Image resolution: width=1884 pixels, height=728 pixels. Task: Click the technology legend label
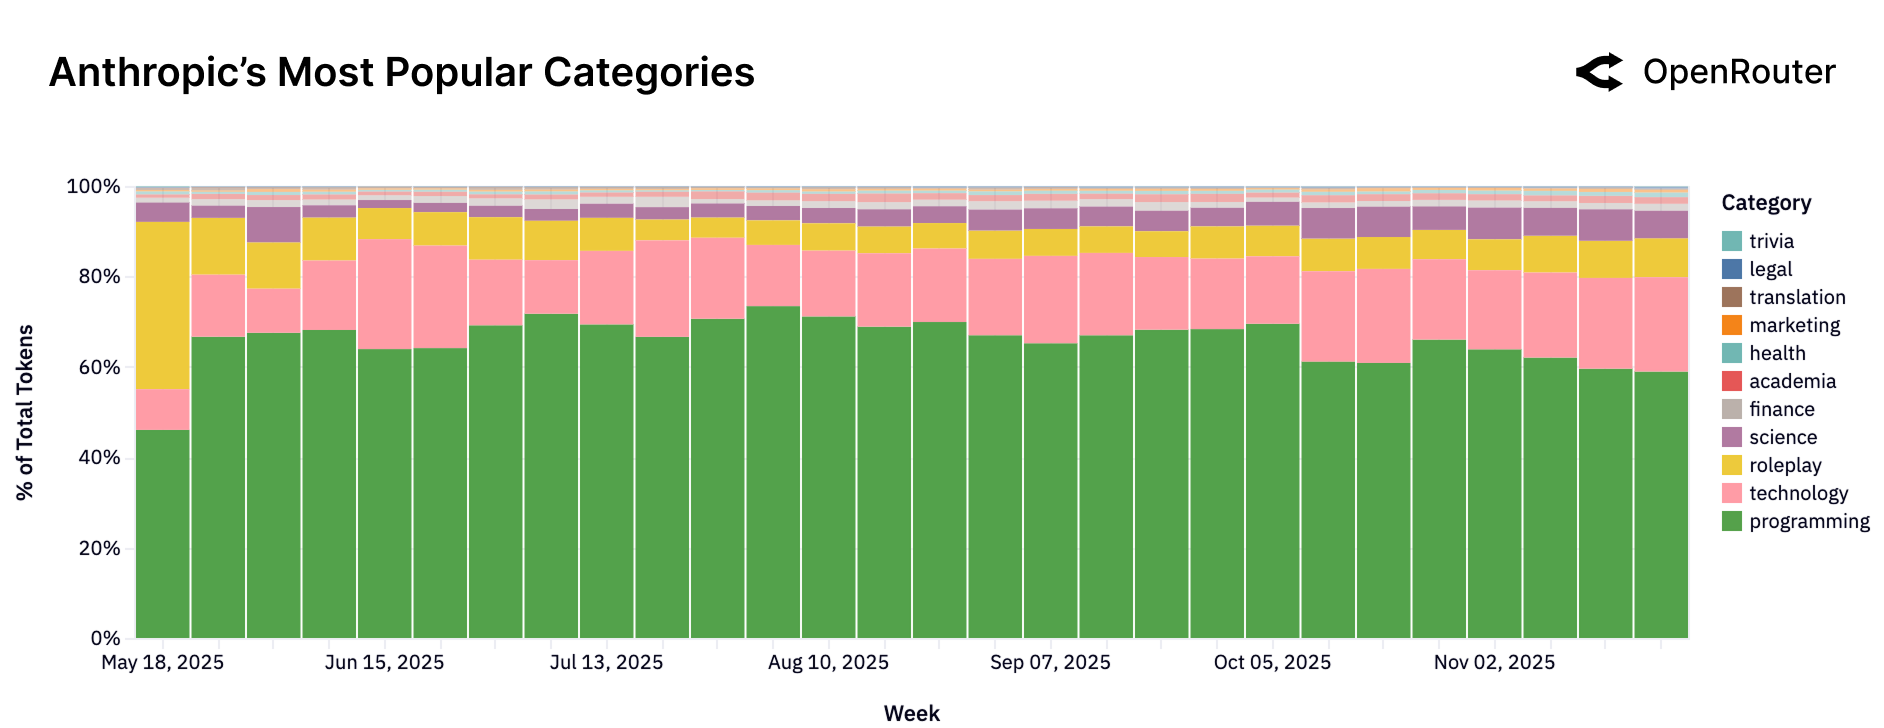tap(1798, 493)
